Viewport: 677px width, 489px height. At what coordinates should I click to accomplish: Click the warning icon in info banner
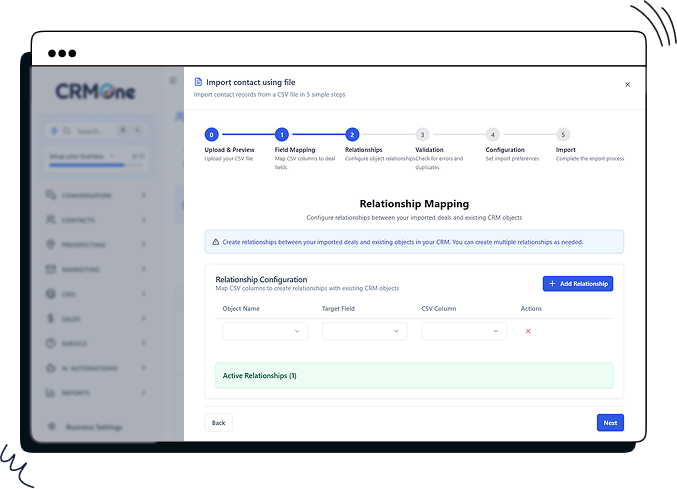click(215, 242)
